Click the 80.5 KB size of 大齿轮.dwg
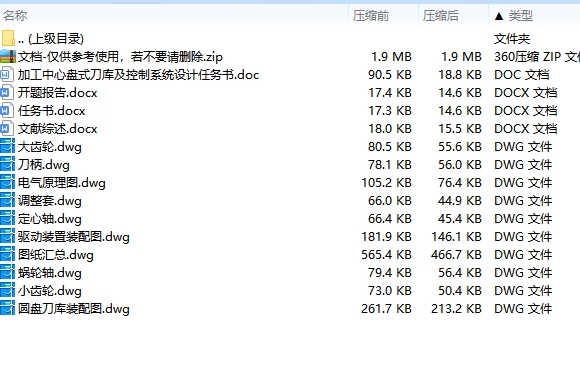This screenshot has width=580, height=382. pyautogui.click(x=390, y=147)
